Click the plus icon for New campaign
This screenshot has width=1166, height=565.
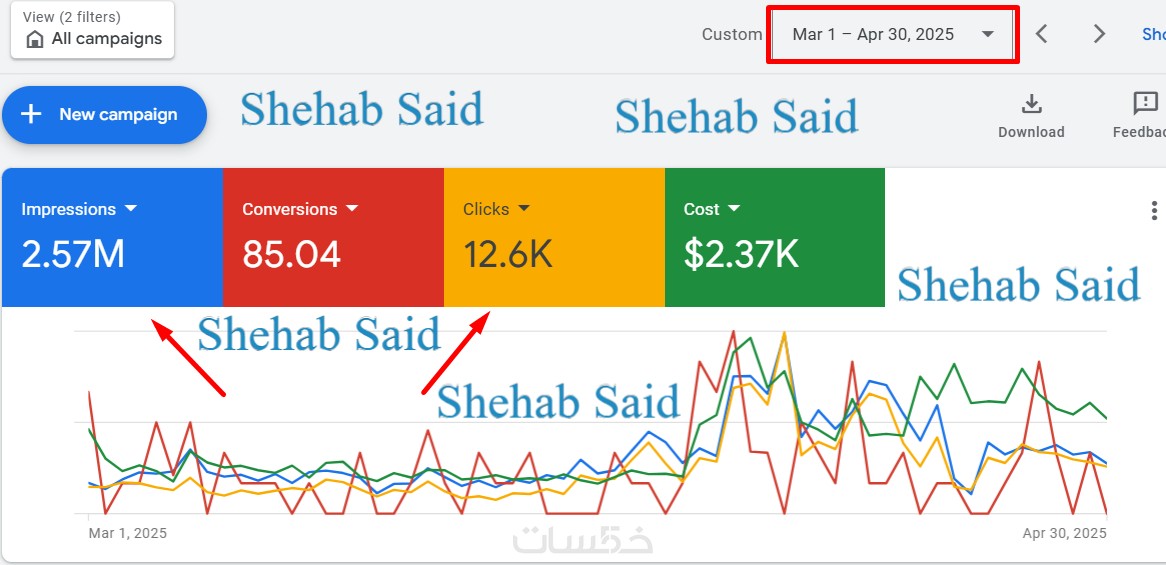pos(32,114)
